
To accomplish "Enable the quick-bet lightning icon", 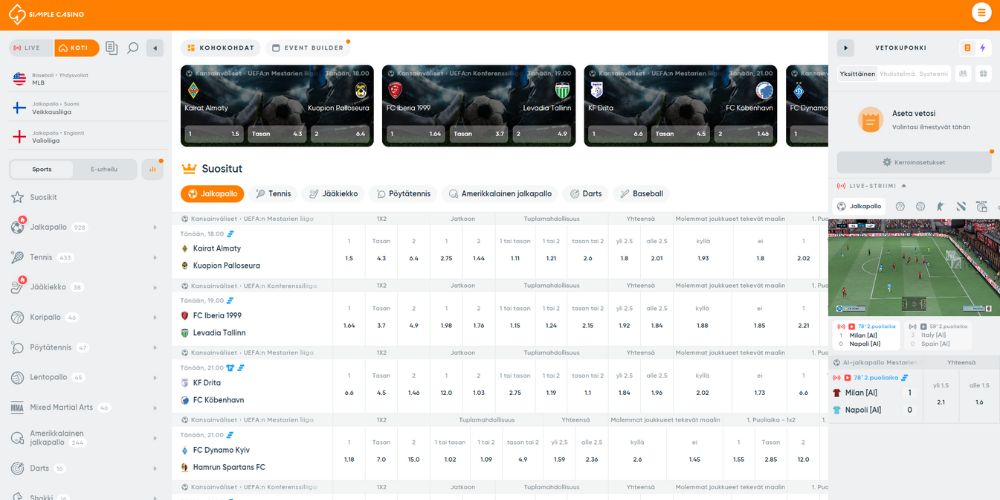I will click(x=982, y=48).
